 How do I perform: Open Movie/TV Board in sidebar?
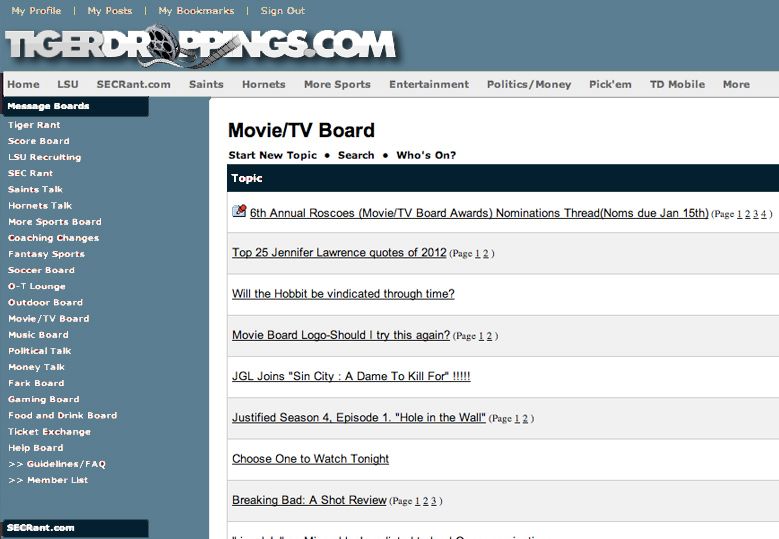click(x=49, y=318)
